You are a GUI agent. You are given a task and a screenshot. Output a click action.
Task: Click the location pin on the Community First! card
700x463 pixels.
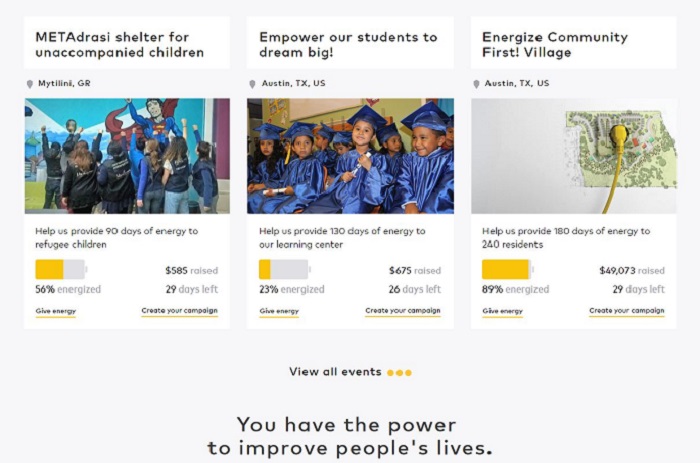[476, 84]
